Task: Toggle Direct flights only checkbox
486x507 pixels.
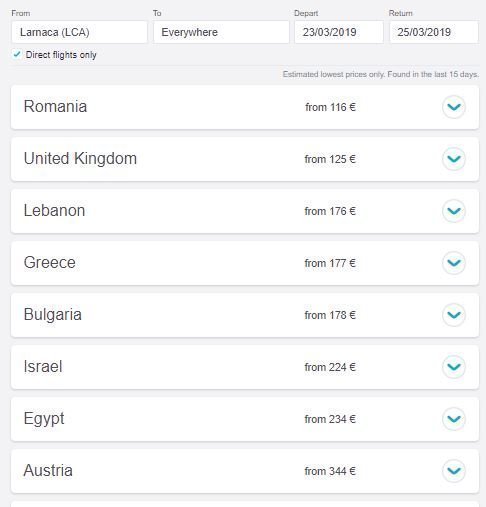Action: [x=17, y=54]
